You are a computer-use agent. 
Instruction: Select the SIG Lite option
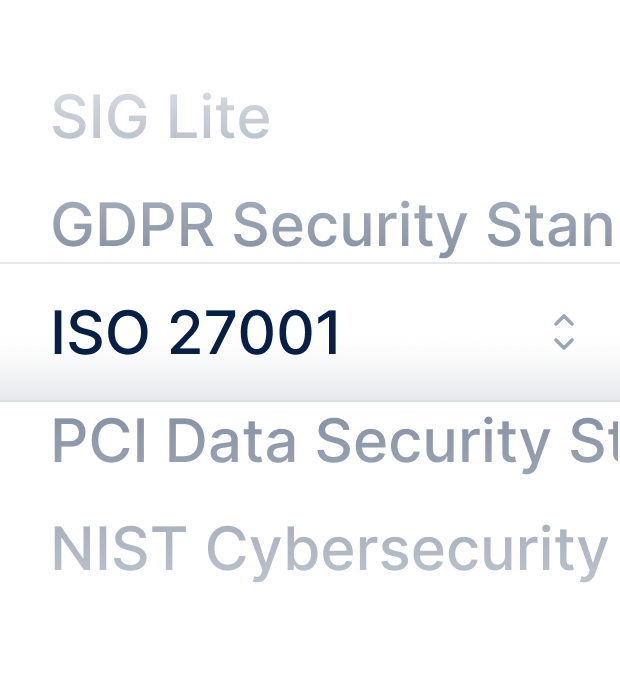click(161, 118)
